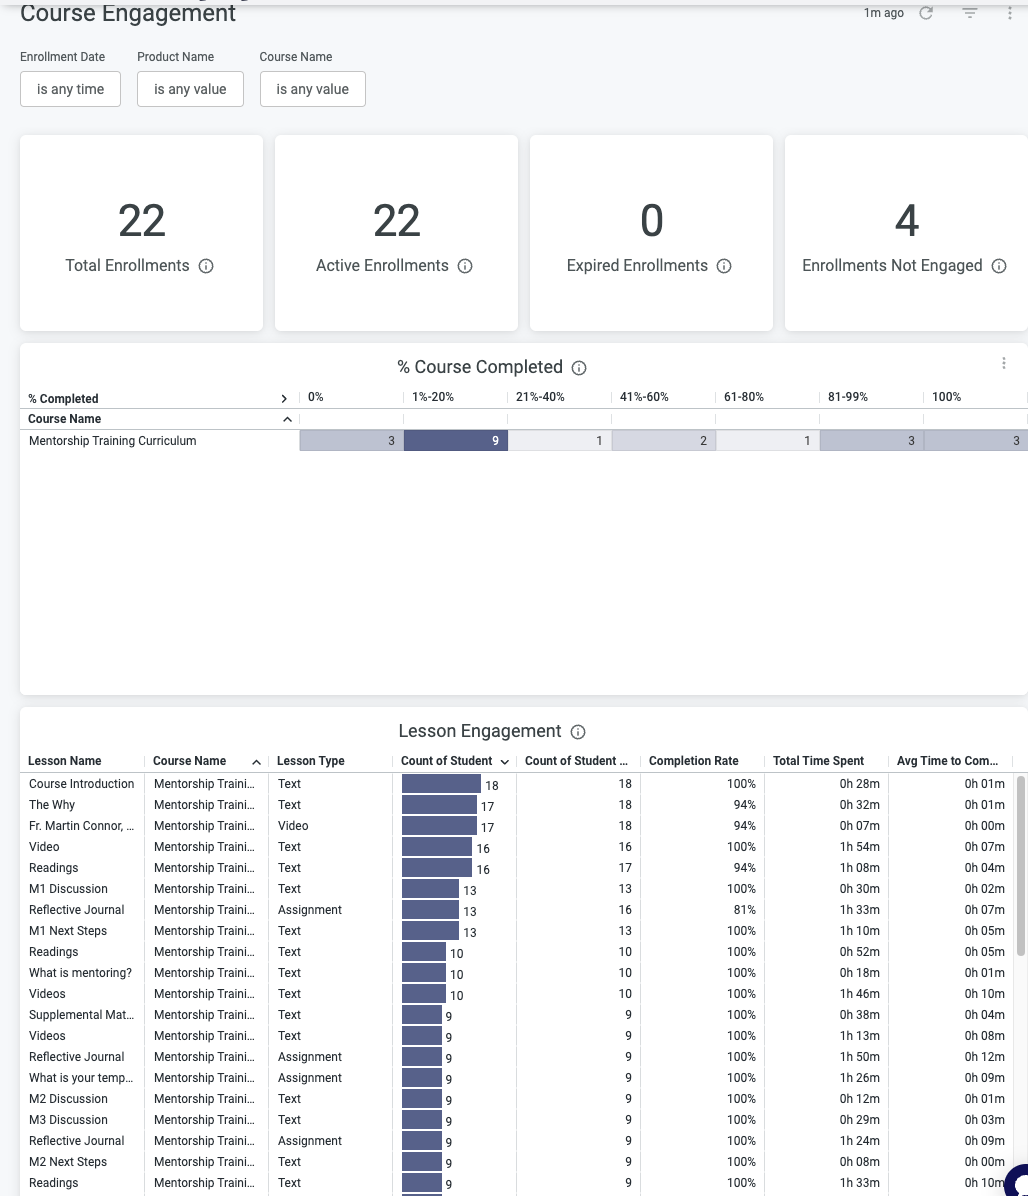Click the info icon next to % Course Completed
This screenshot has height=1196, width=1028.
pos(579,368)
